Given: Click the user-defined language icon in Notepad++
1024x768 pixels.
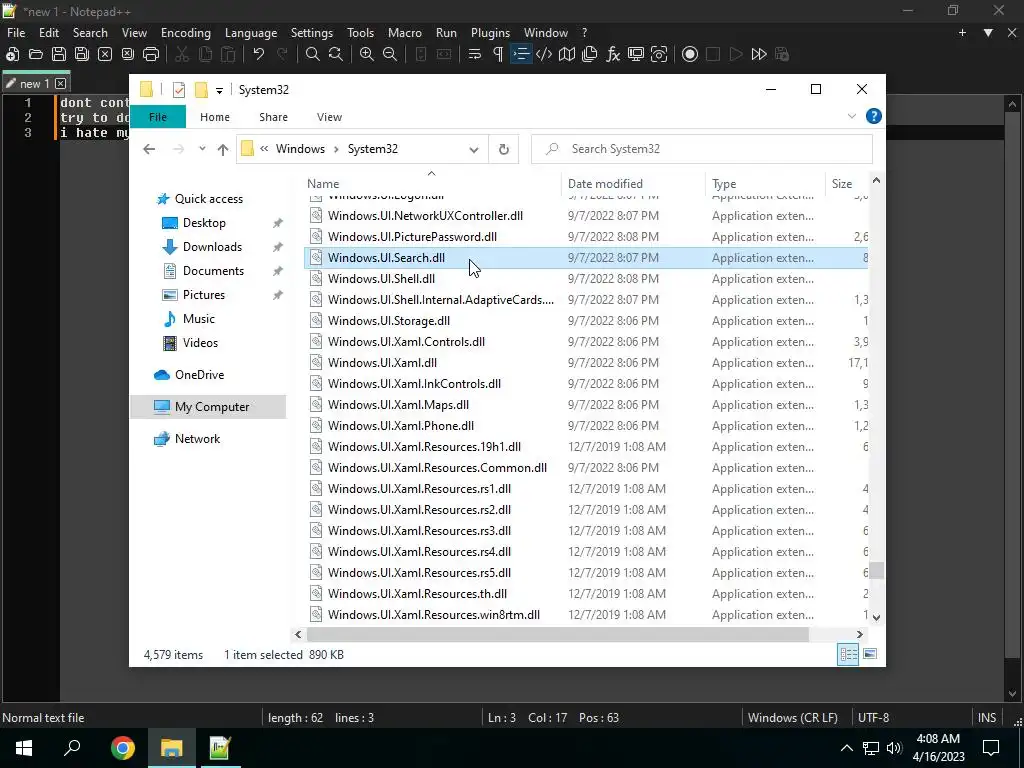Looking at the screenshot, I should click(544, 54).
